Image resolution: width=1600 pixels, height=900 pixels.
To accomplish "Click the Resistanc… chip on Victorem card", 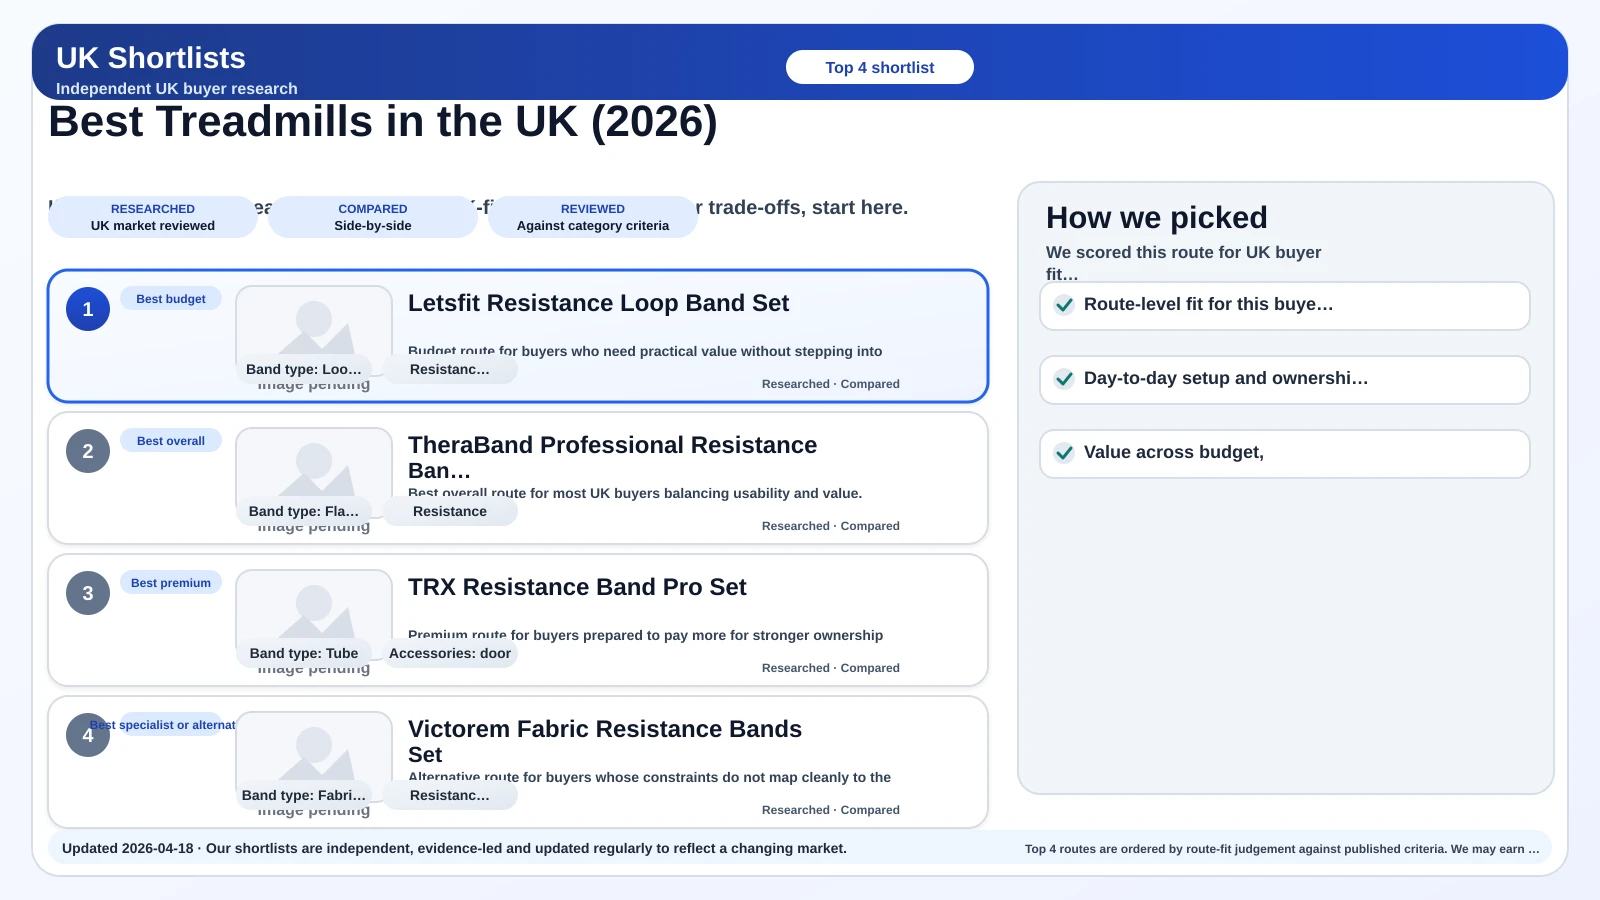I will point(450,795).
